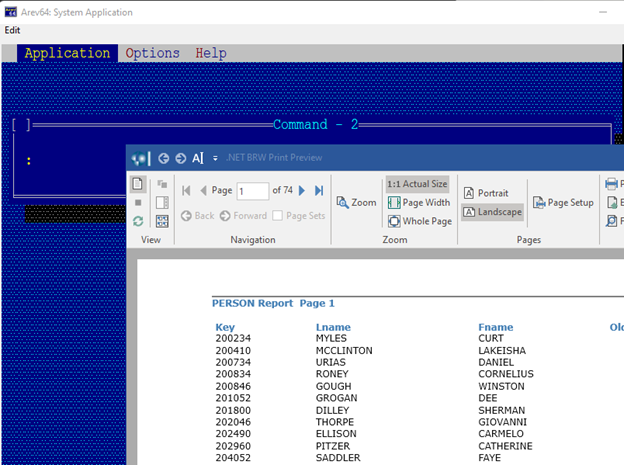Image resolution: width=624 pixels, height=465 pixels.
Task: Click the bracket box on Command window corner
Action: 21,125
